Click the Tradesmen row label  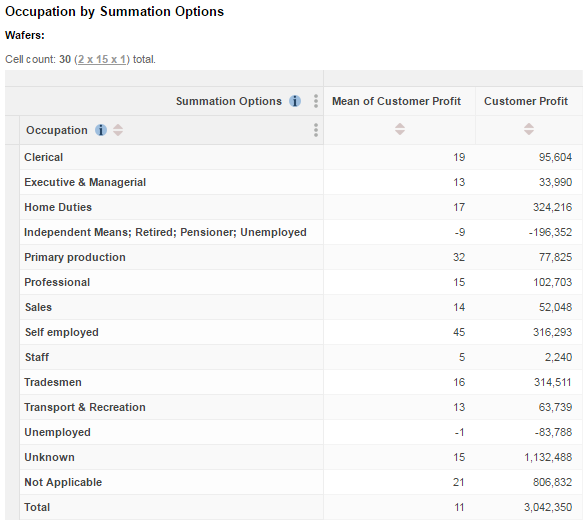53,382
